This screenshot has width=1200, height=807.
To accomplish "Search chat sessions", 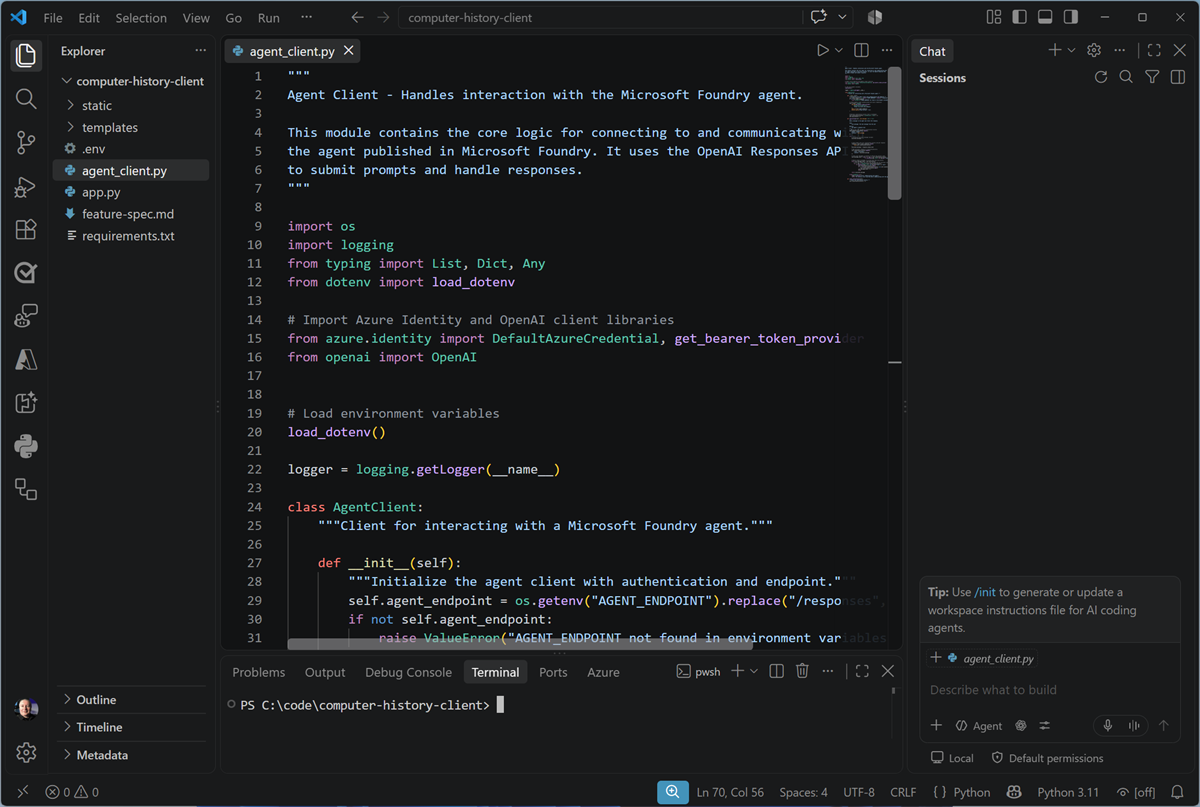I will tap(1126, 77).
